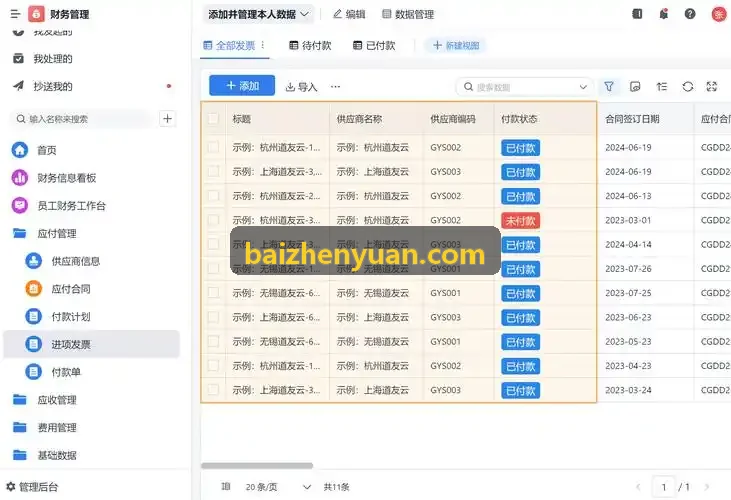Toggle the select-all header checkbox
This screenshot has height=500, width=731.
[x=213, y=119]
